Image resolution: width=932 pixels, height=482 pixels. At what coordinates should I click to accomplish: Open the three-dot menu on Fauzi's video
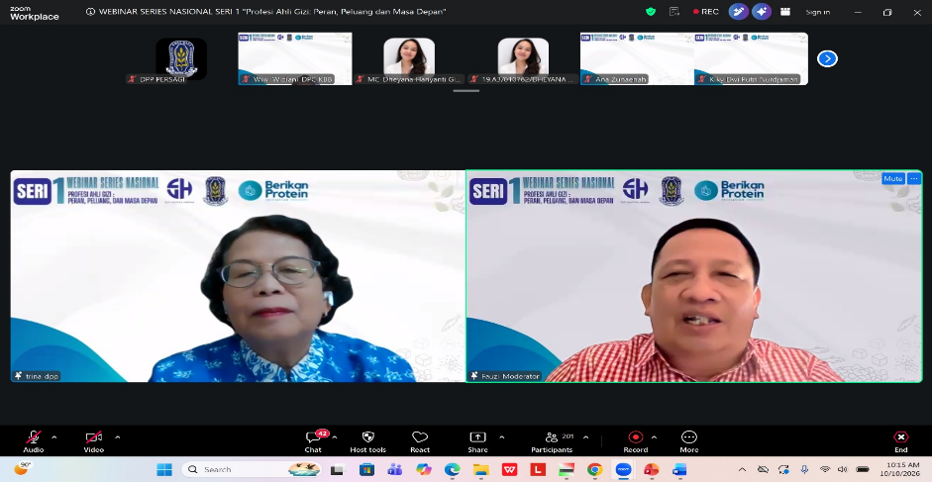click(914, 178)
